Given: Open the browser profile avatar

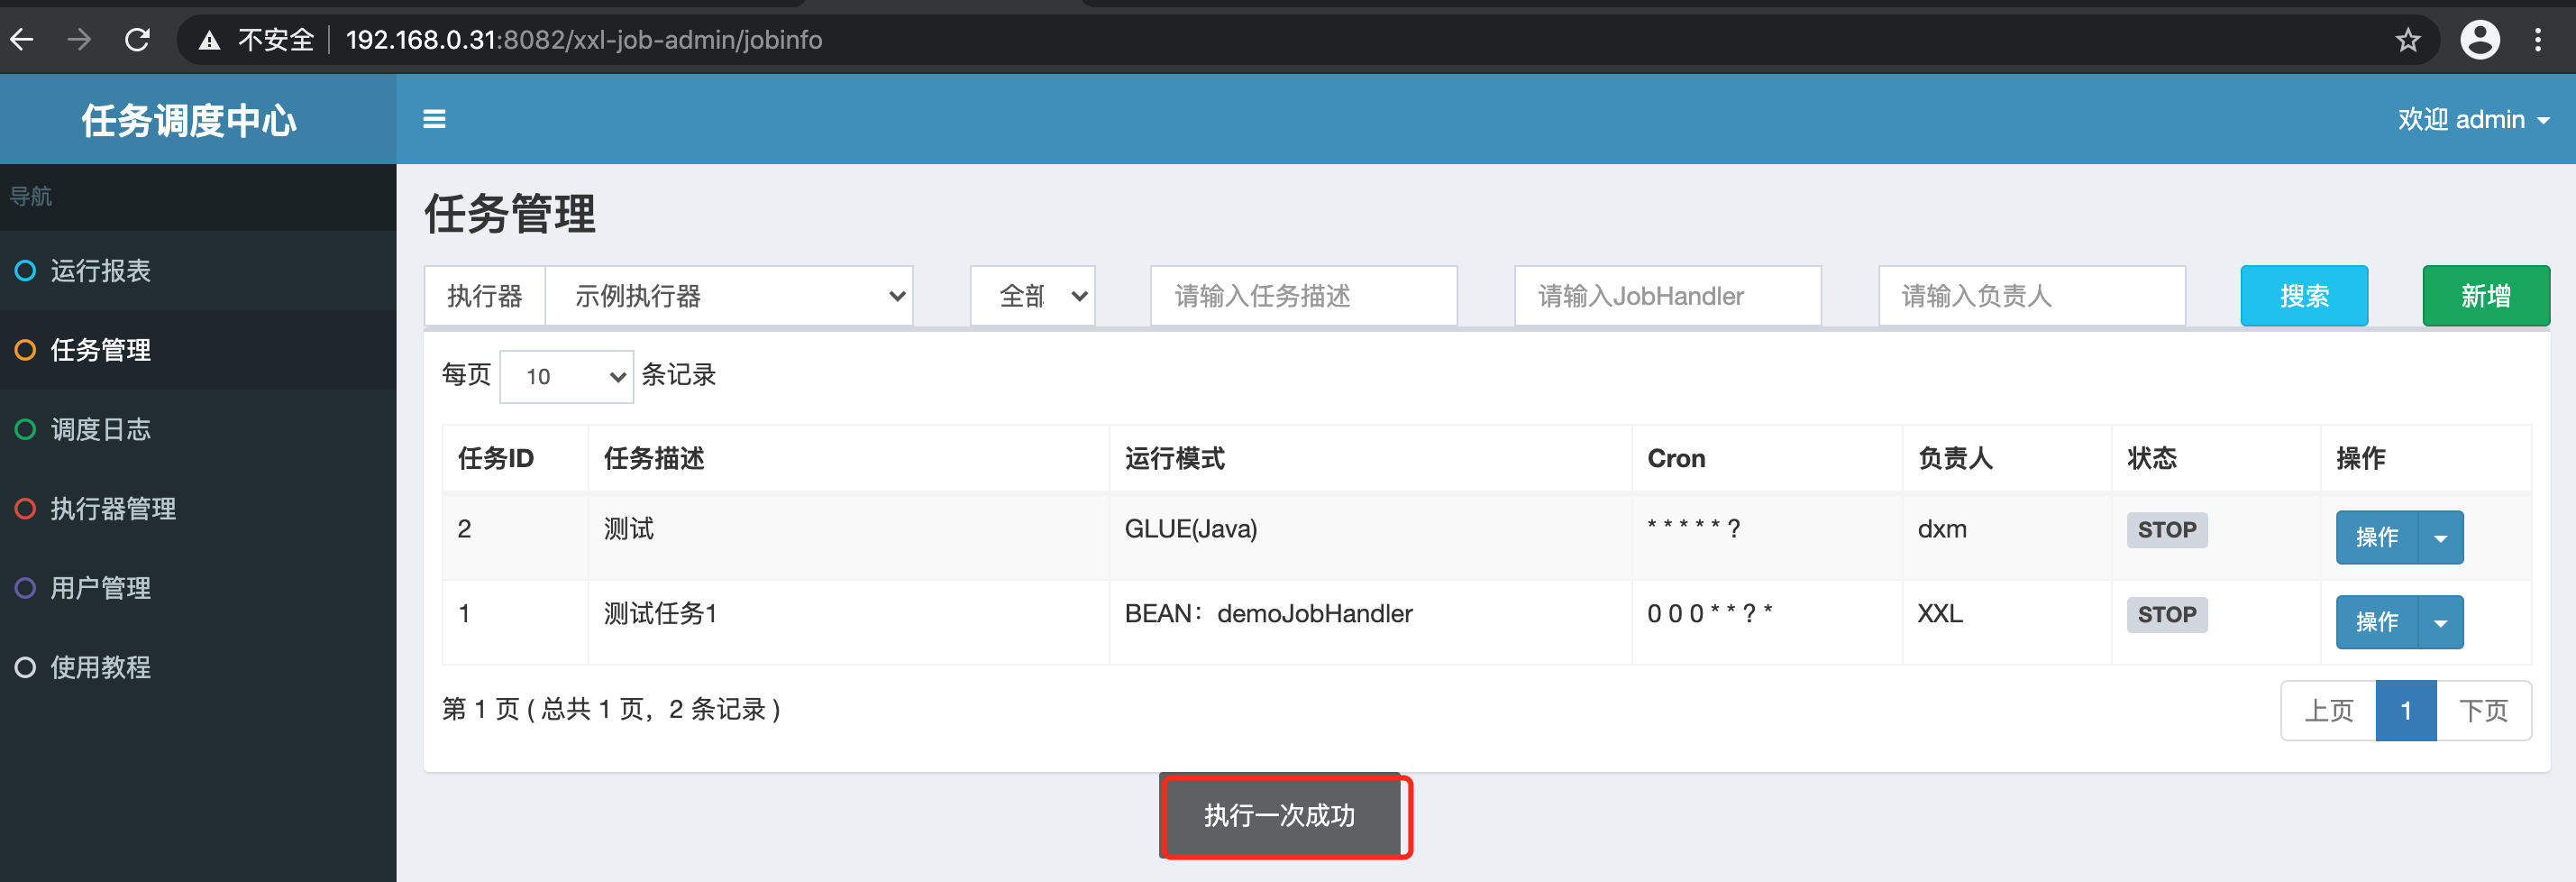Looking at the screenshot, I should click(2480, 40).
